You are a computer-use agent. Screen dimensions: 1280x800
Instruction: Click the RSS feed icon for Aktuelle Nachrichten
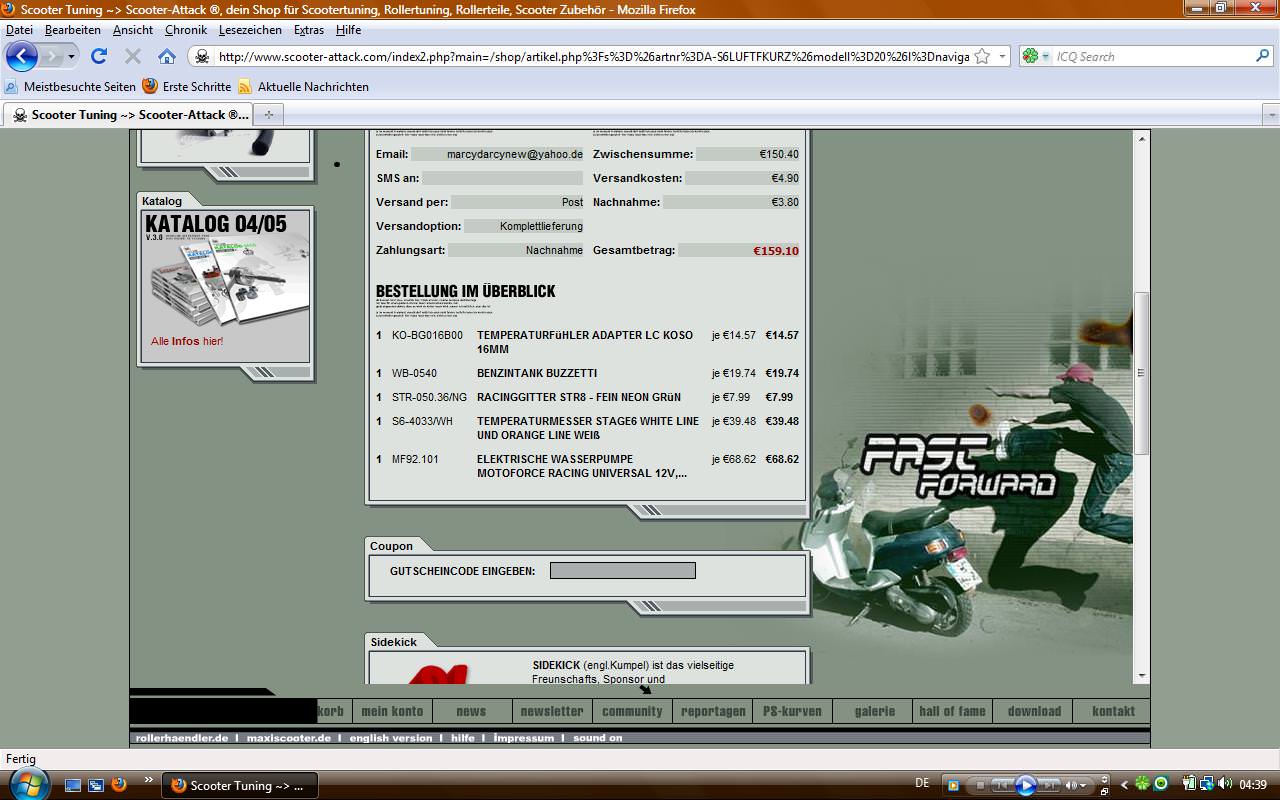pos(245,87)
